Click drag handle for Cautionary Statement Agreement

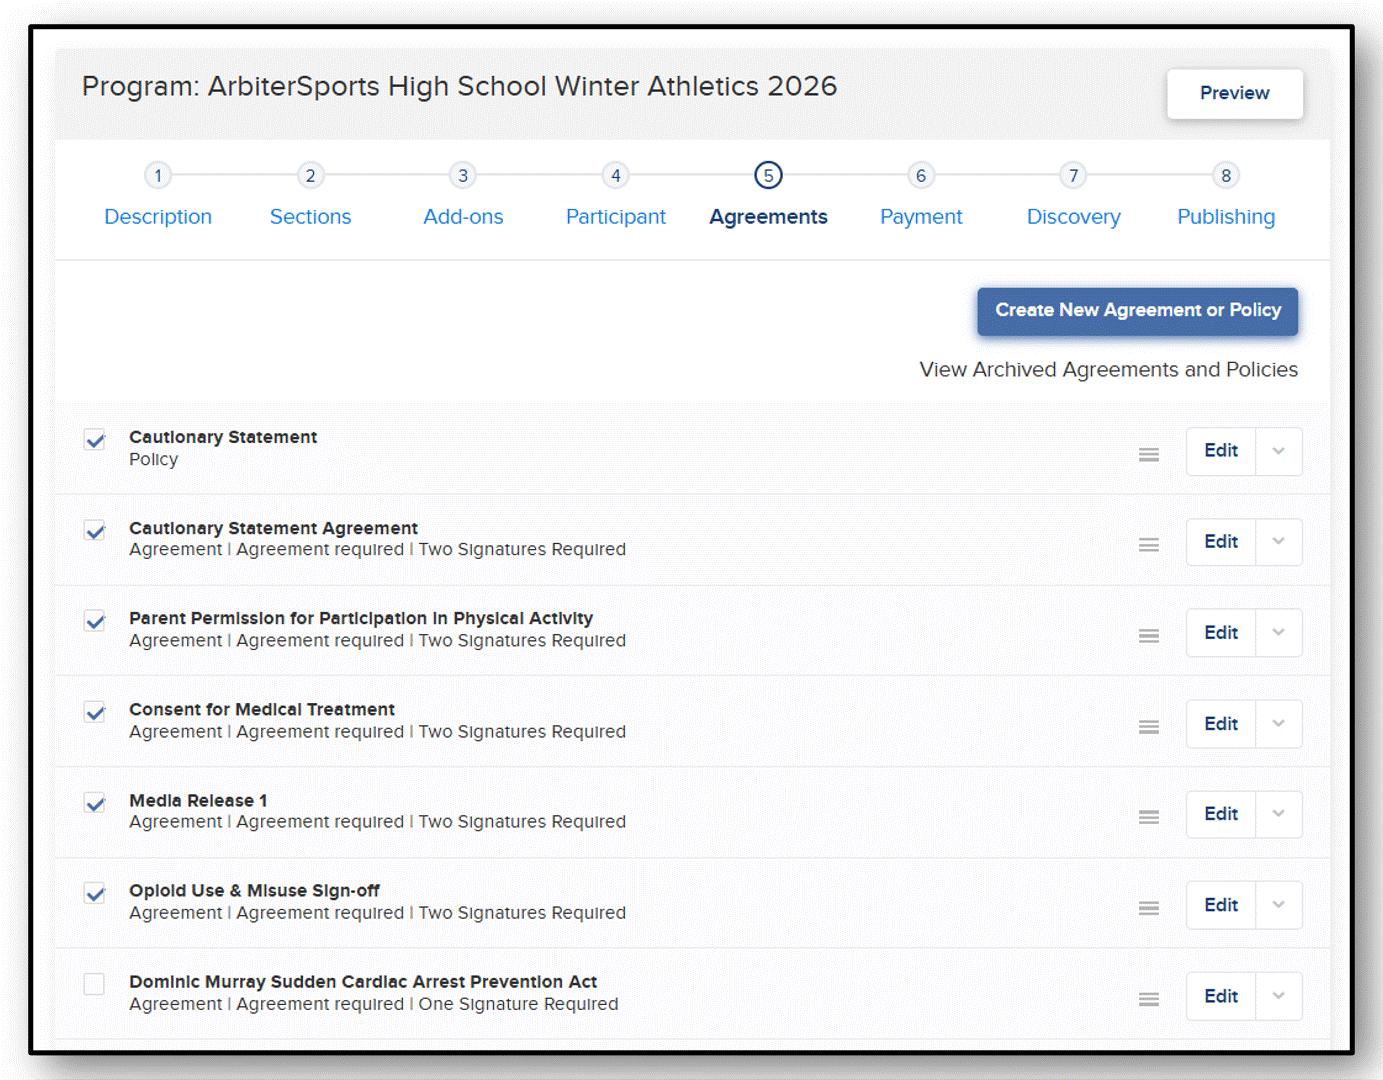(x=1149, y=545)
